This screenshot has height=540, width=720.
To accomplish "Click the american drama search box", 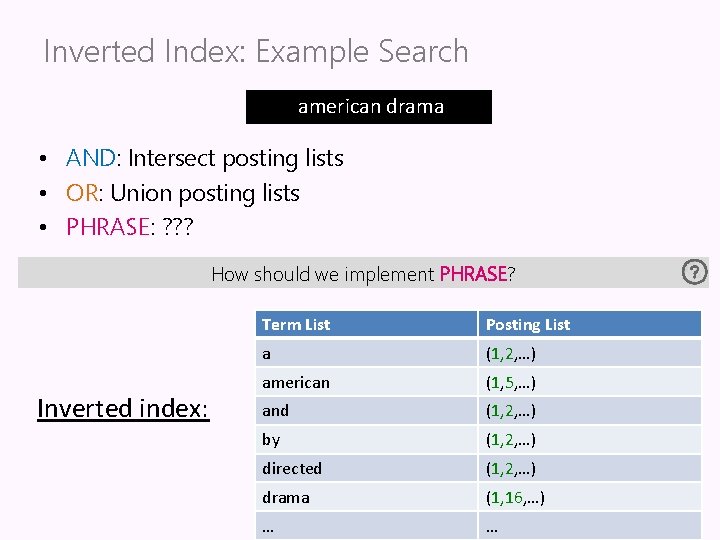I will (369, 107).
